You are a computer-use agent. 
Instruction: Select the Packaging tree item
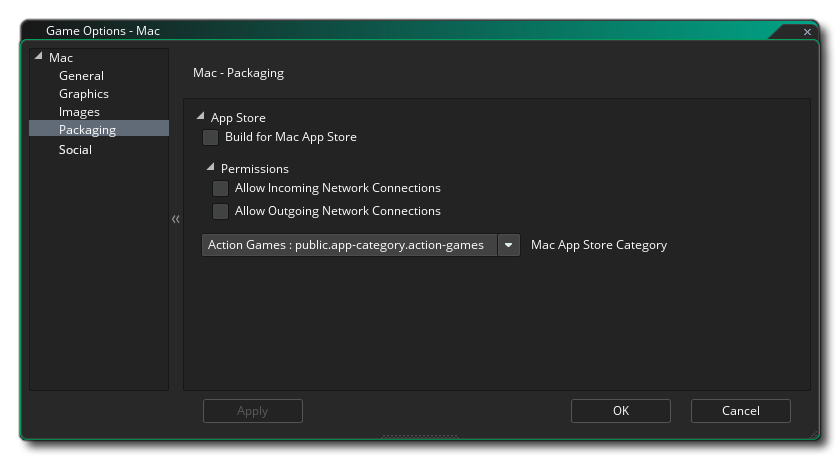pos(87,130)
